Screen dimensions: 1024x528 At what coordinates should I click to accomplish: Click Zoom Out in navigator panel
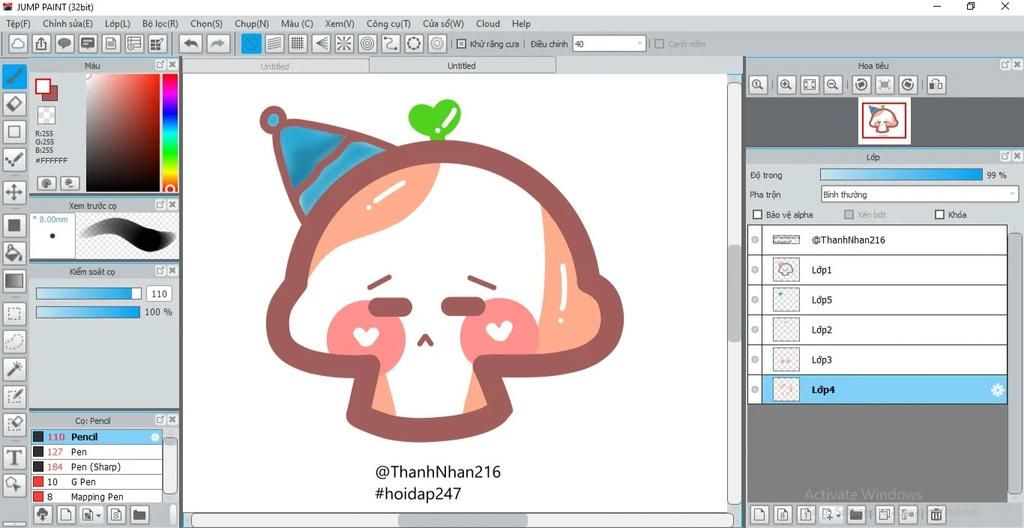[832, 84]
